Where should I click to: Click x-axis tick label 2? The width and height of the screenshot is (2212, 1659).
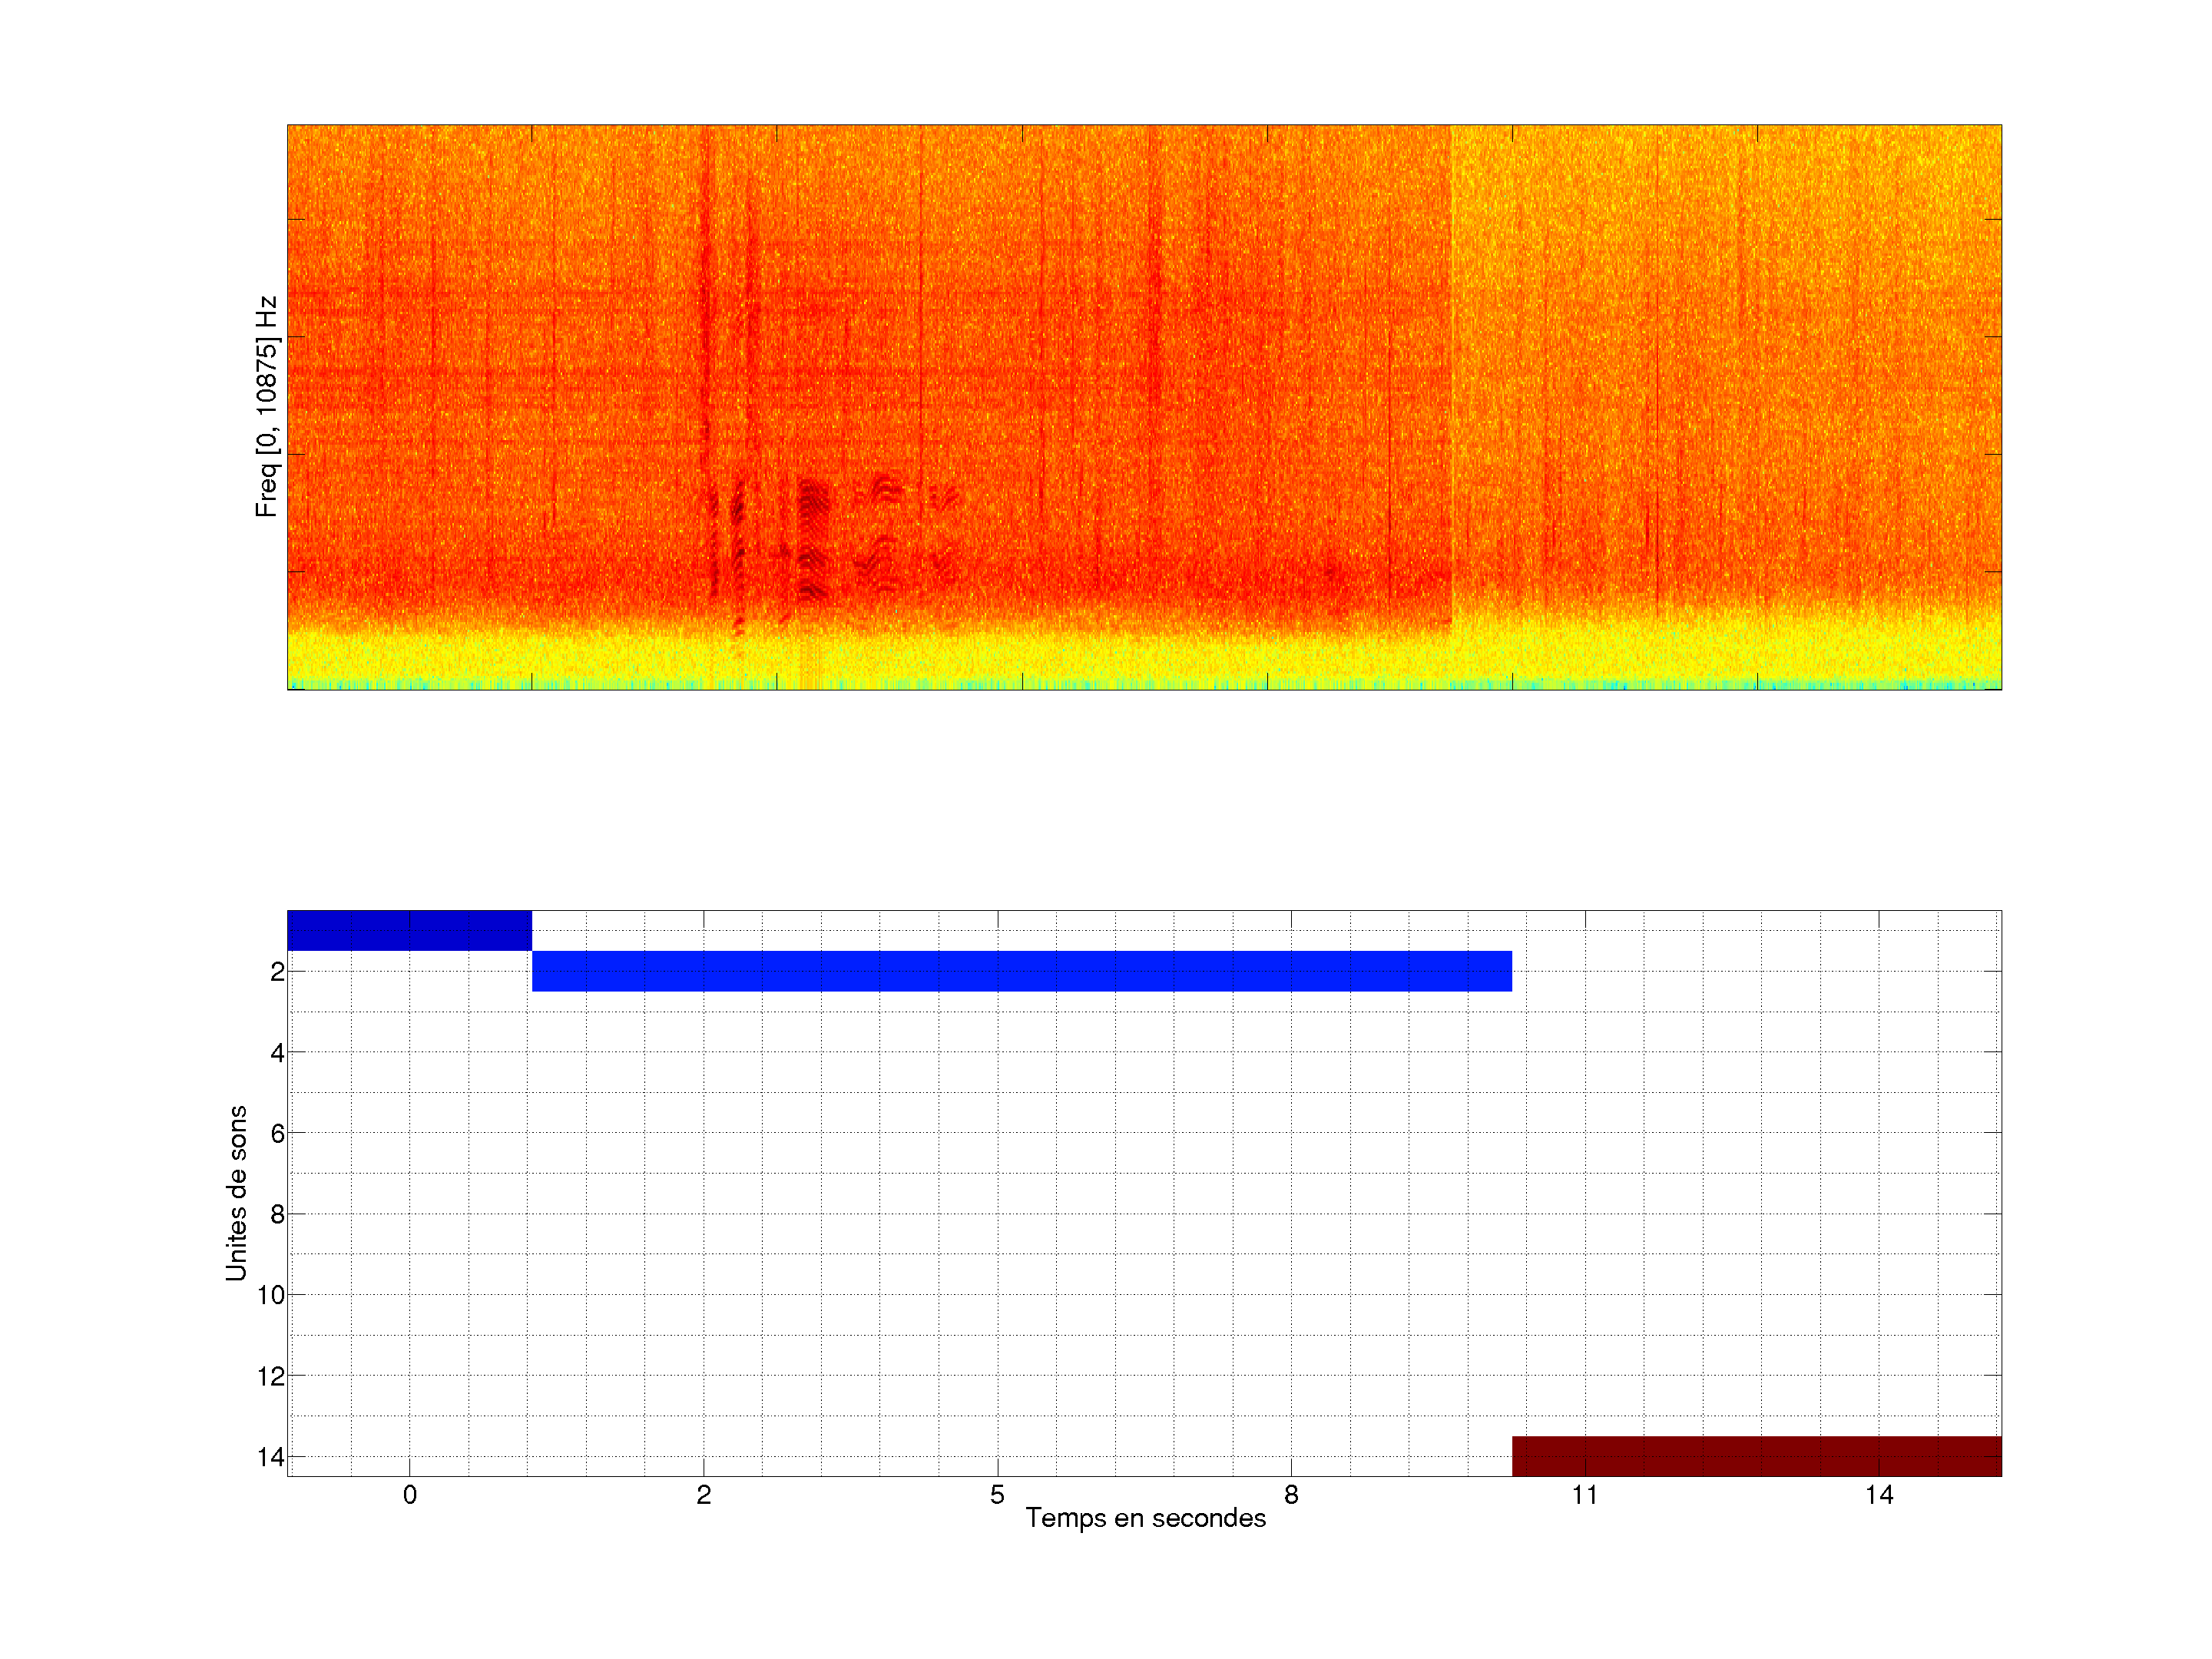[x=704, y=1495]
